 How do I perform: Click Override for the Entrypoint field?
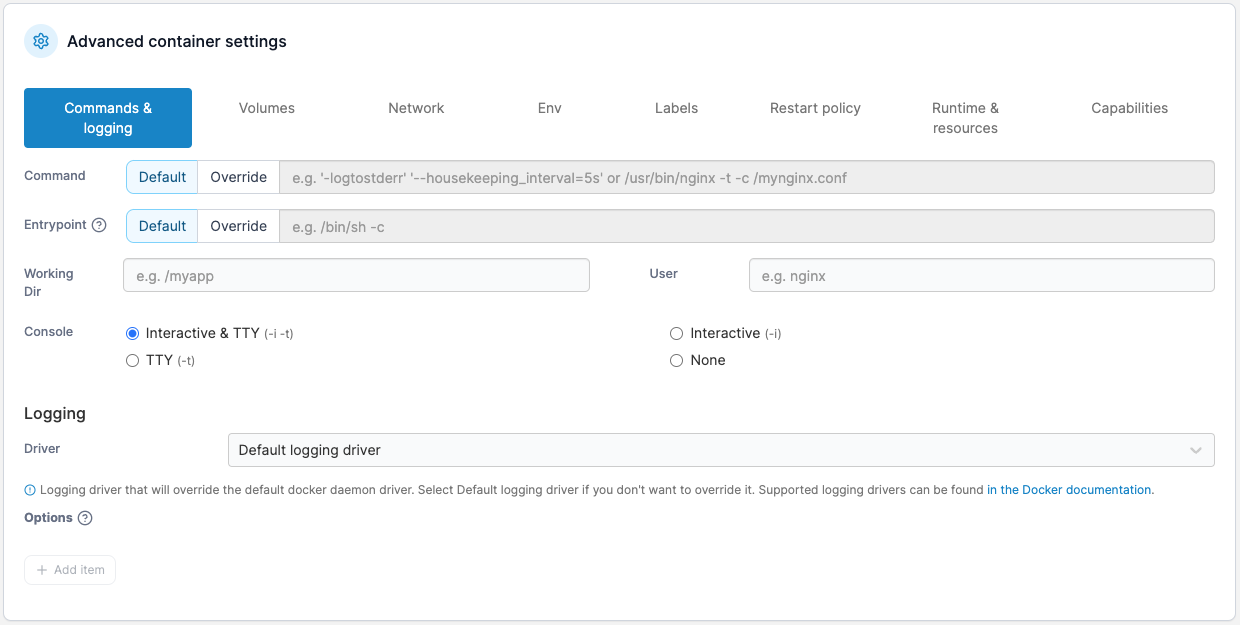(x=238, y=226)
